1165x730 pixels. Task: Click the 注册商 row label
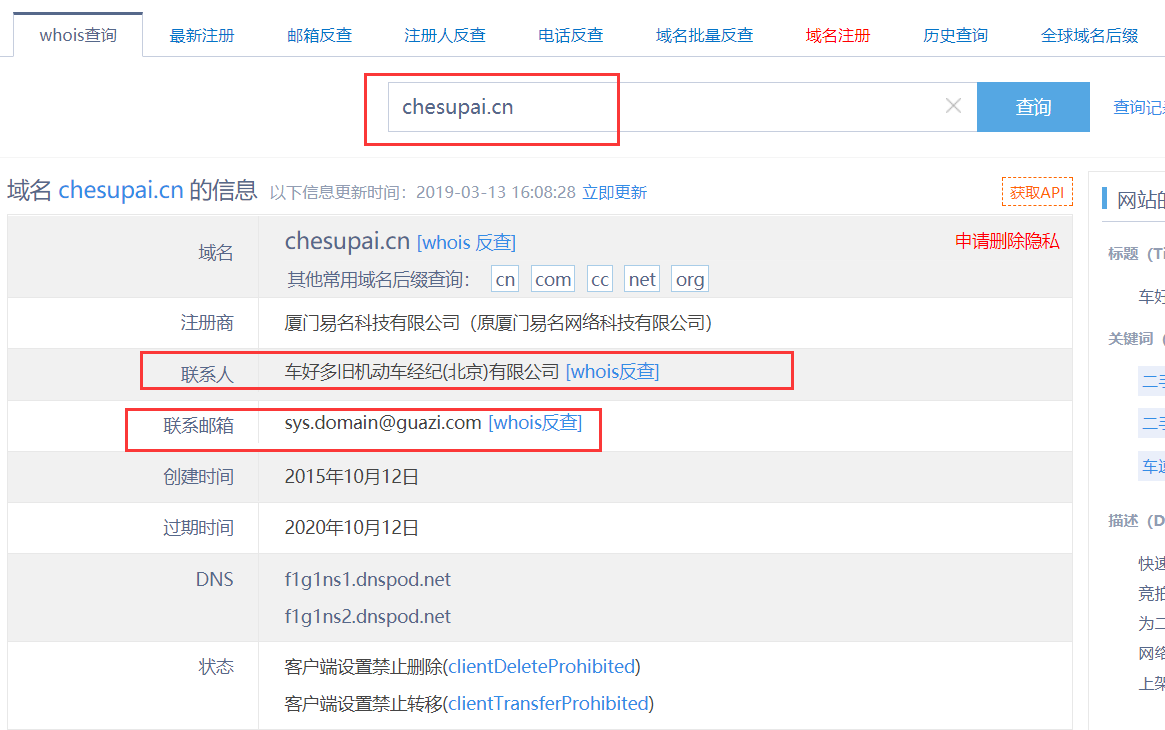coord(207,322)
